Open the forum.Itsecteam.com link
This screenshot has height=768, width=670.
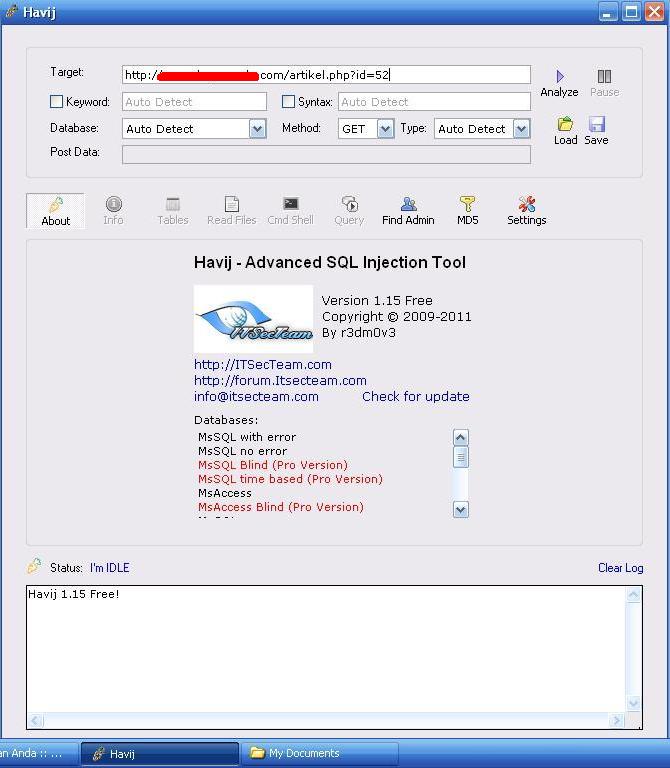[280, 381]
